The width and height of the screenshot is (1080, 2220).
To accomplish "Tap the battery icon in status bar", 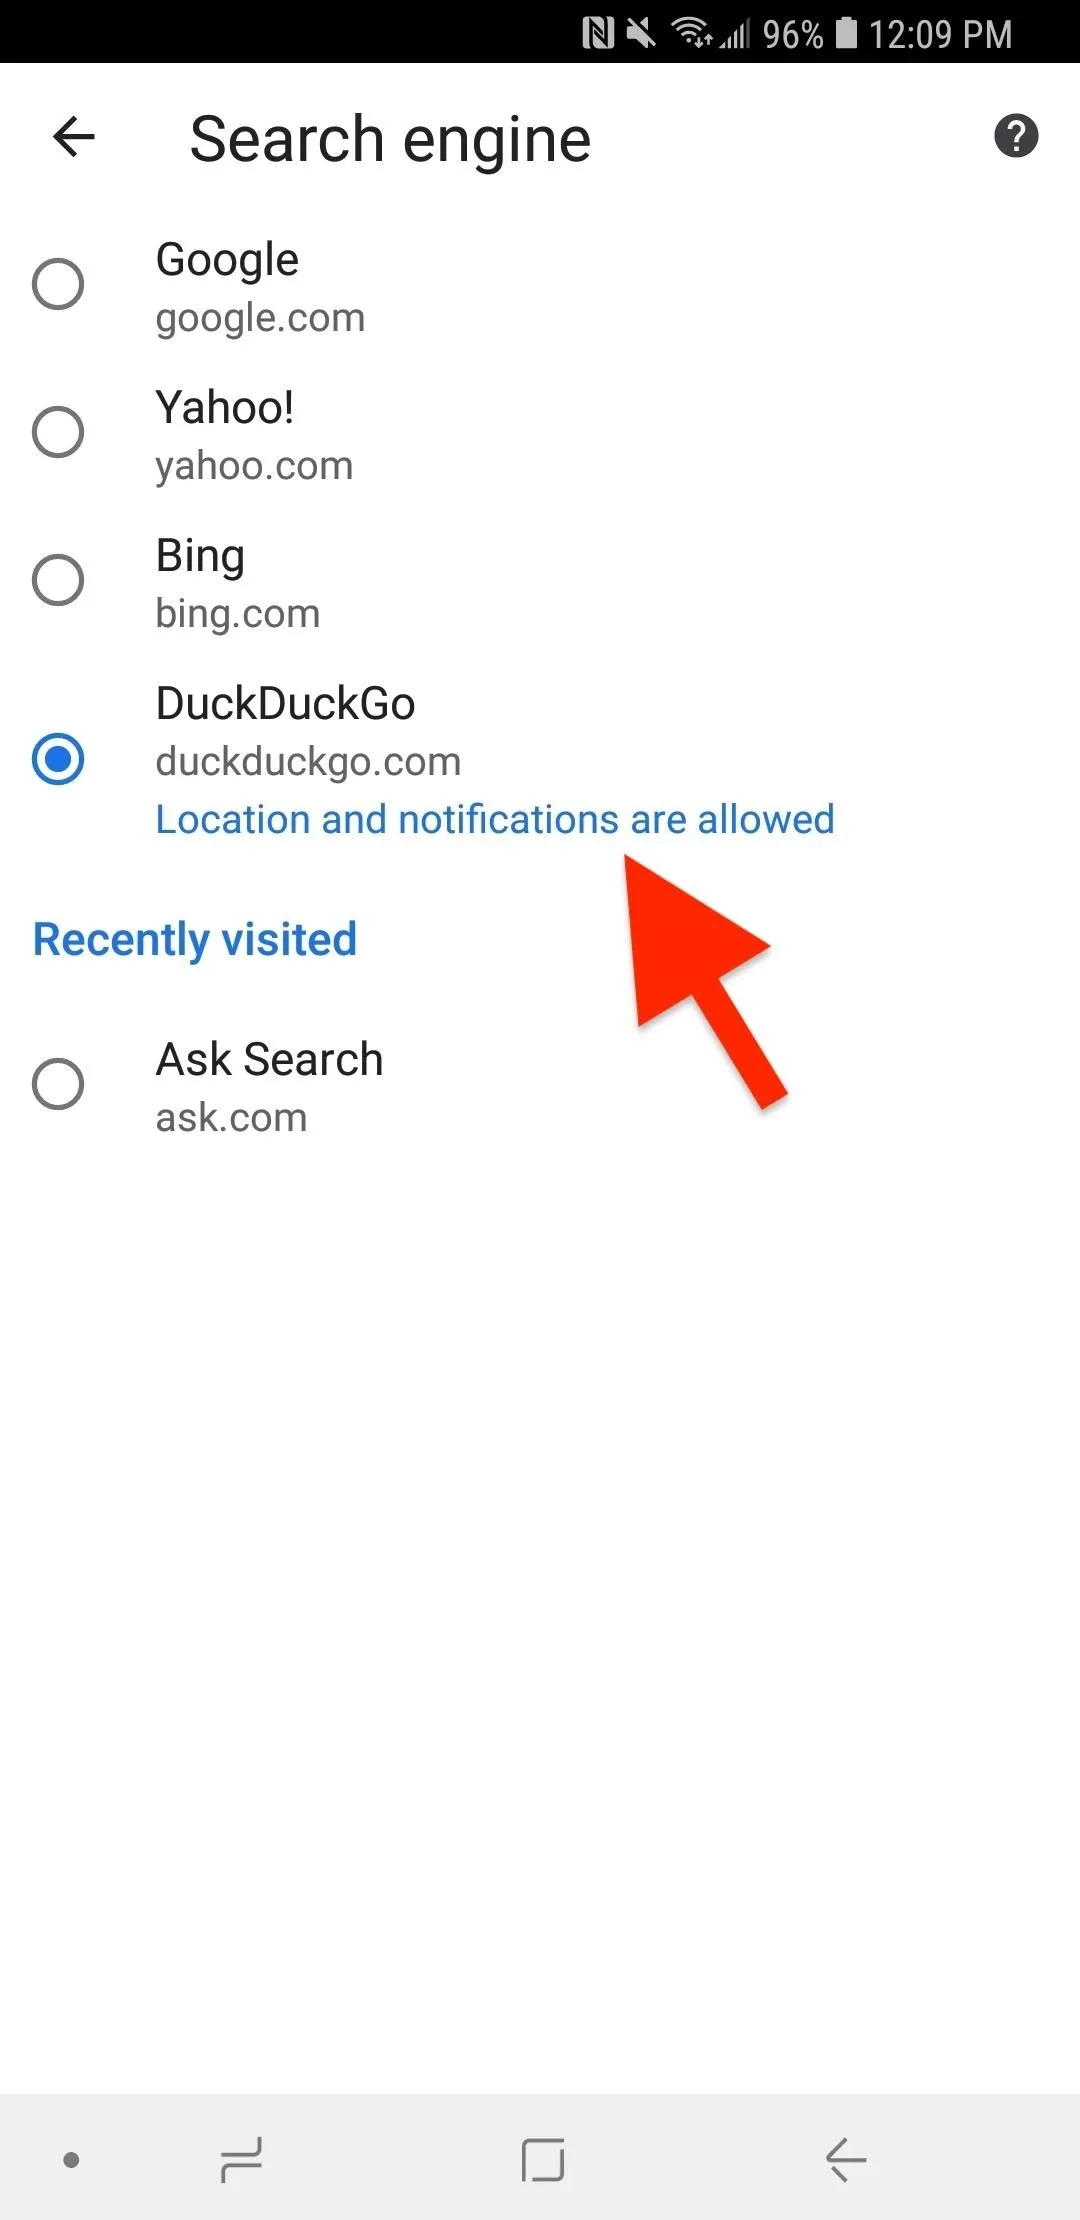I will (846, 33).
